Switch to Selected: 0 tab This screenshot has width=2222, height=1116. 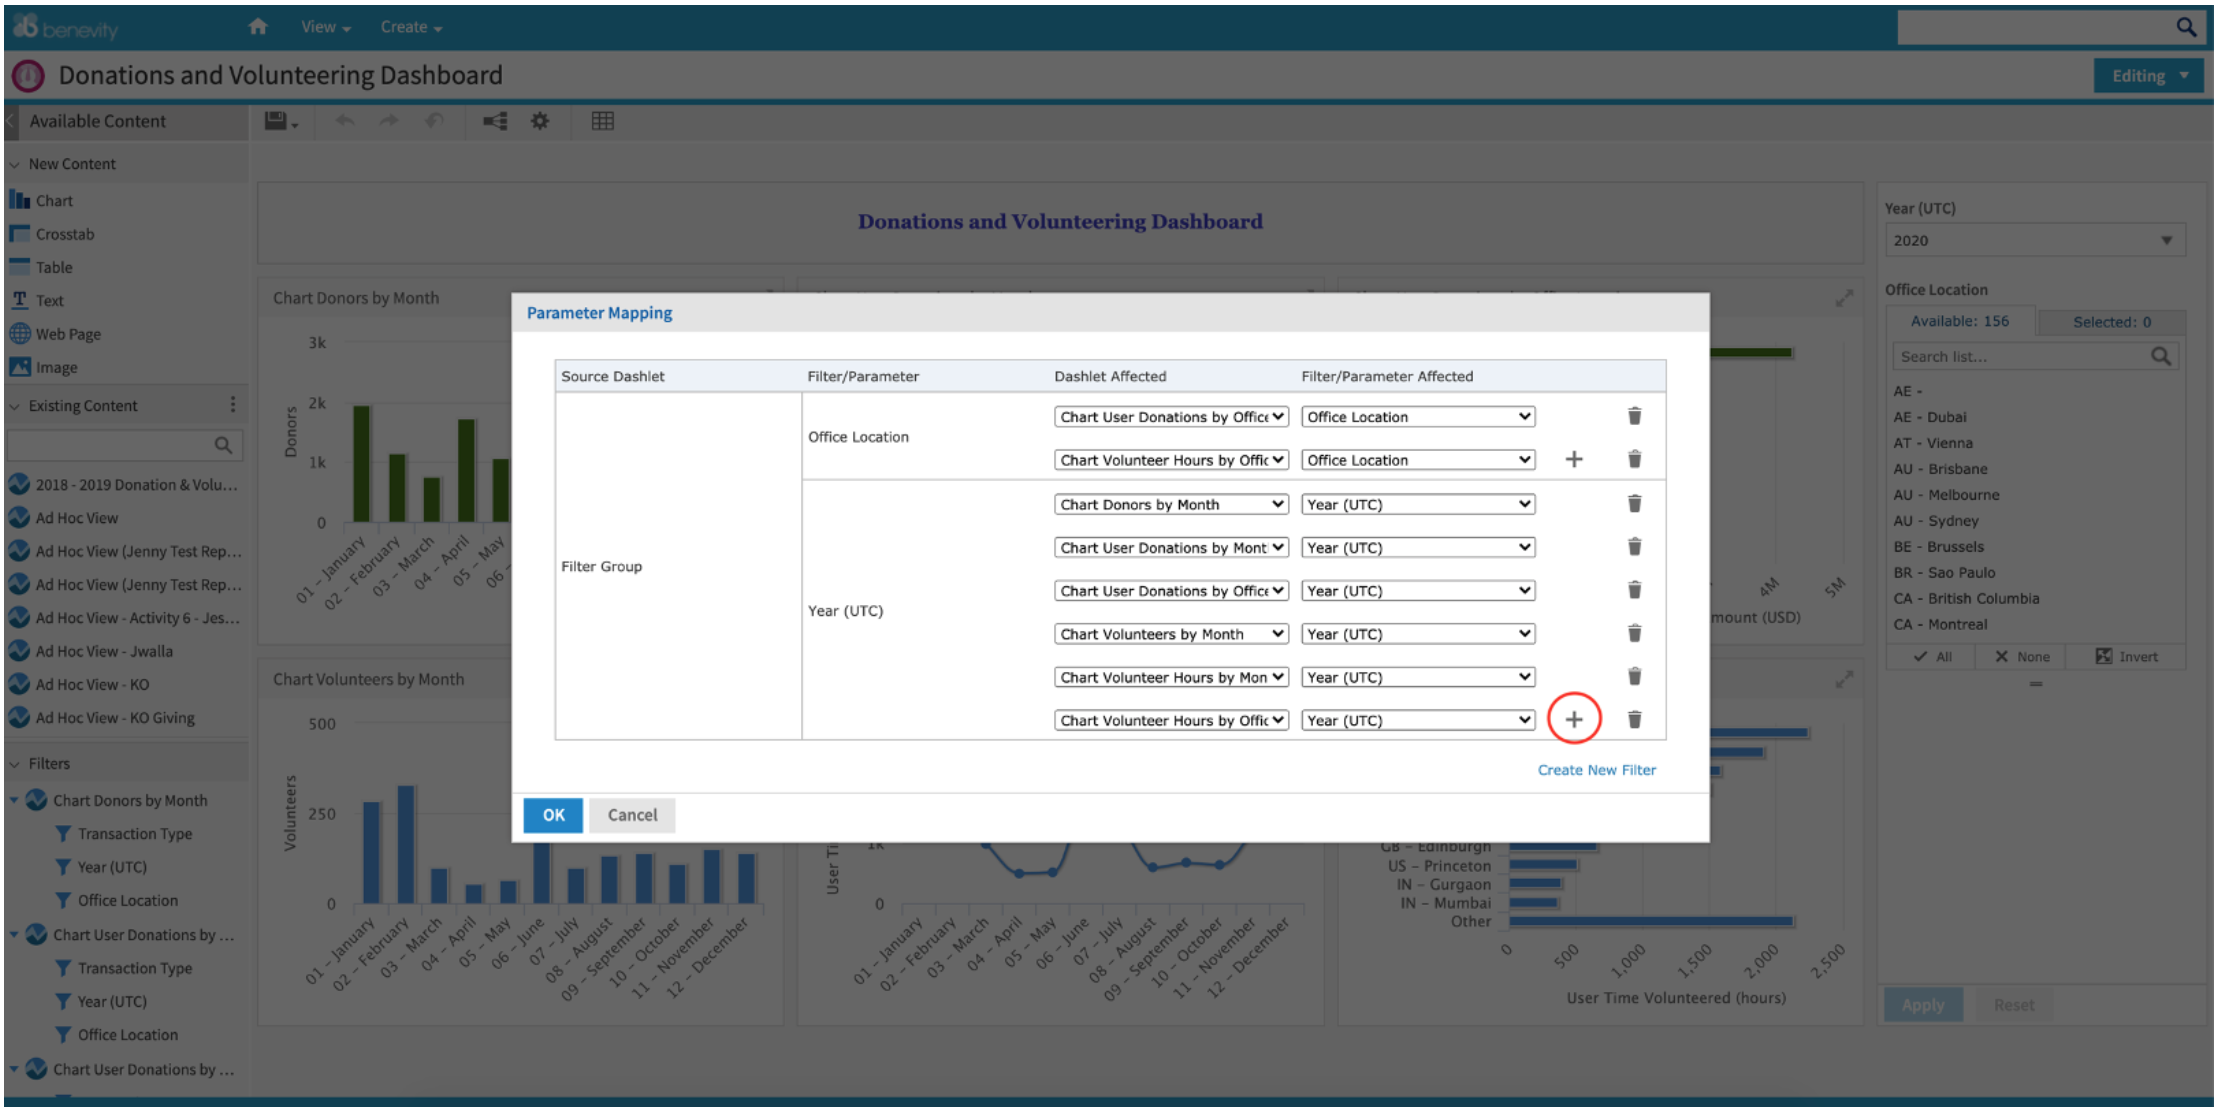tap(2111, 322)
